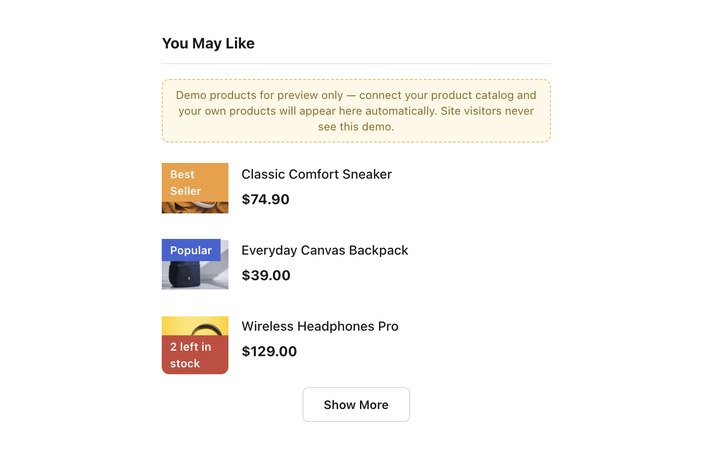
Task: Click the yellow top of the headphones thumbnail
Action: click(195, 326)
